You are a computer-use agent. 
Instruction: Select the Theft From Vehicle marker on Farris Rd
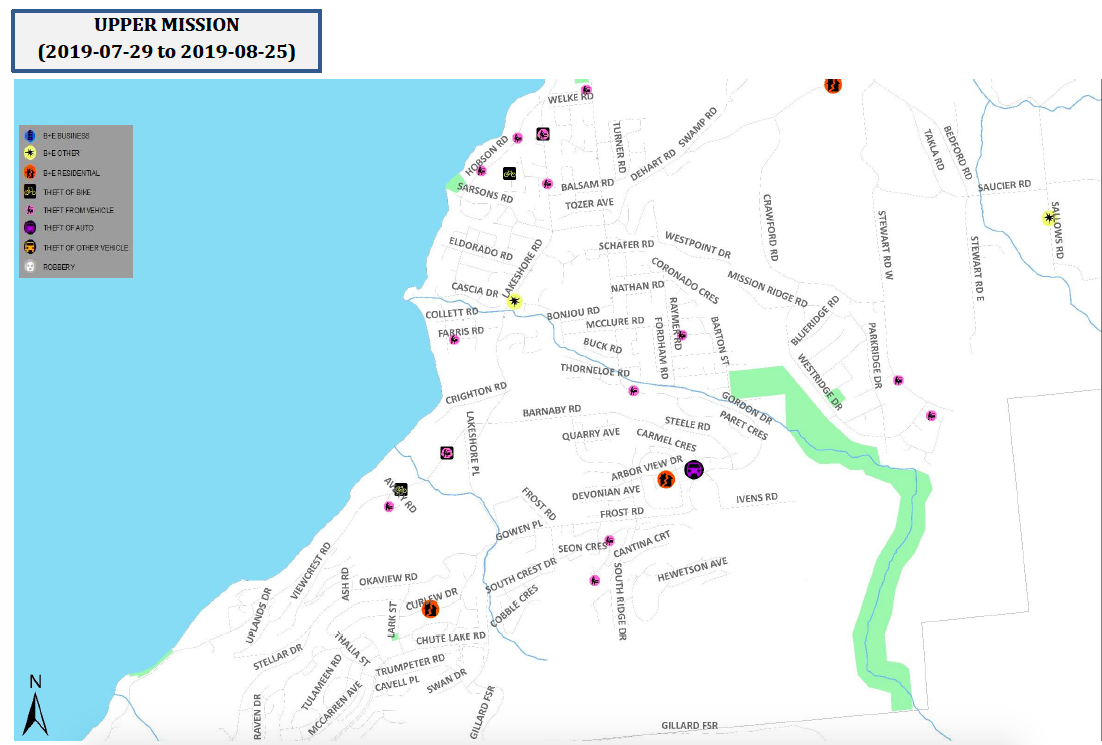click(x=454, y=340)
